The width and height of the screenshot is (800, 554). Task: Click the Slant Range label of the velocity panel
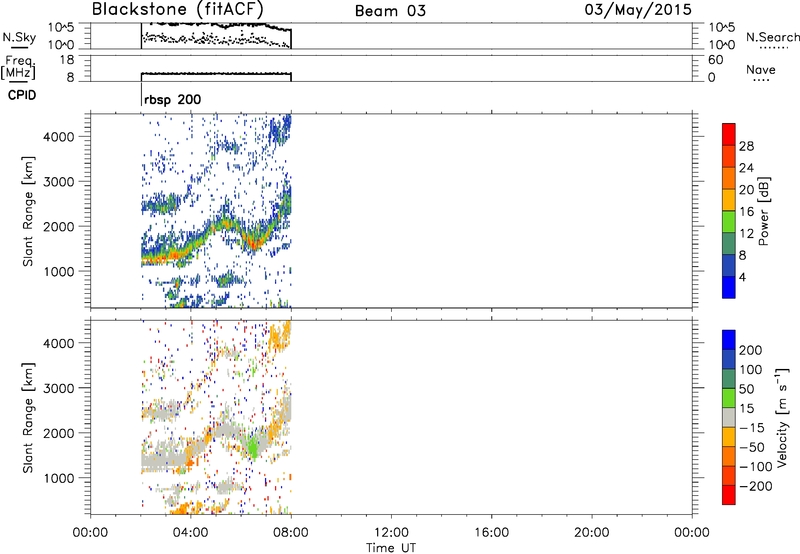click(x=28, y=418)
